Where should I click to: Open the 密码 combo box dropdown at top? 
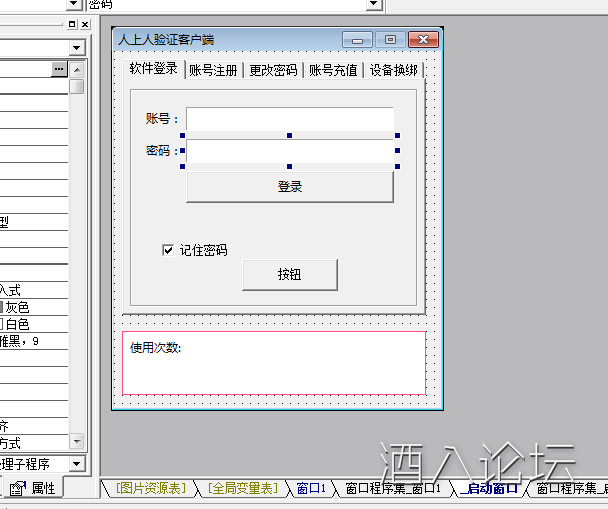[x=374, y=5]
